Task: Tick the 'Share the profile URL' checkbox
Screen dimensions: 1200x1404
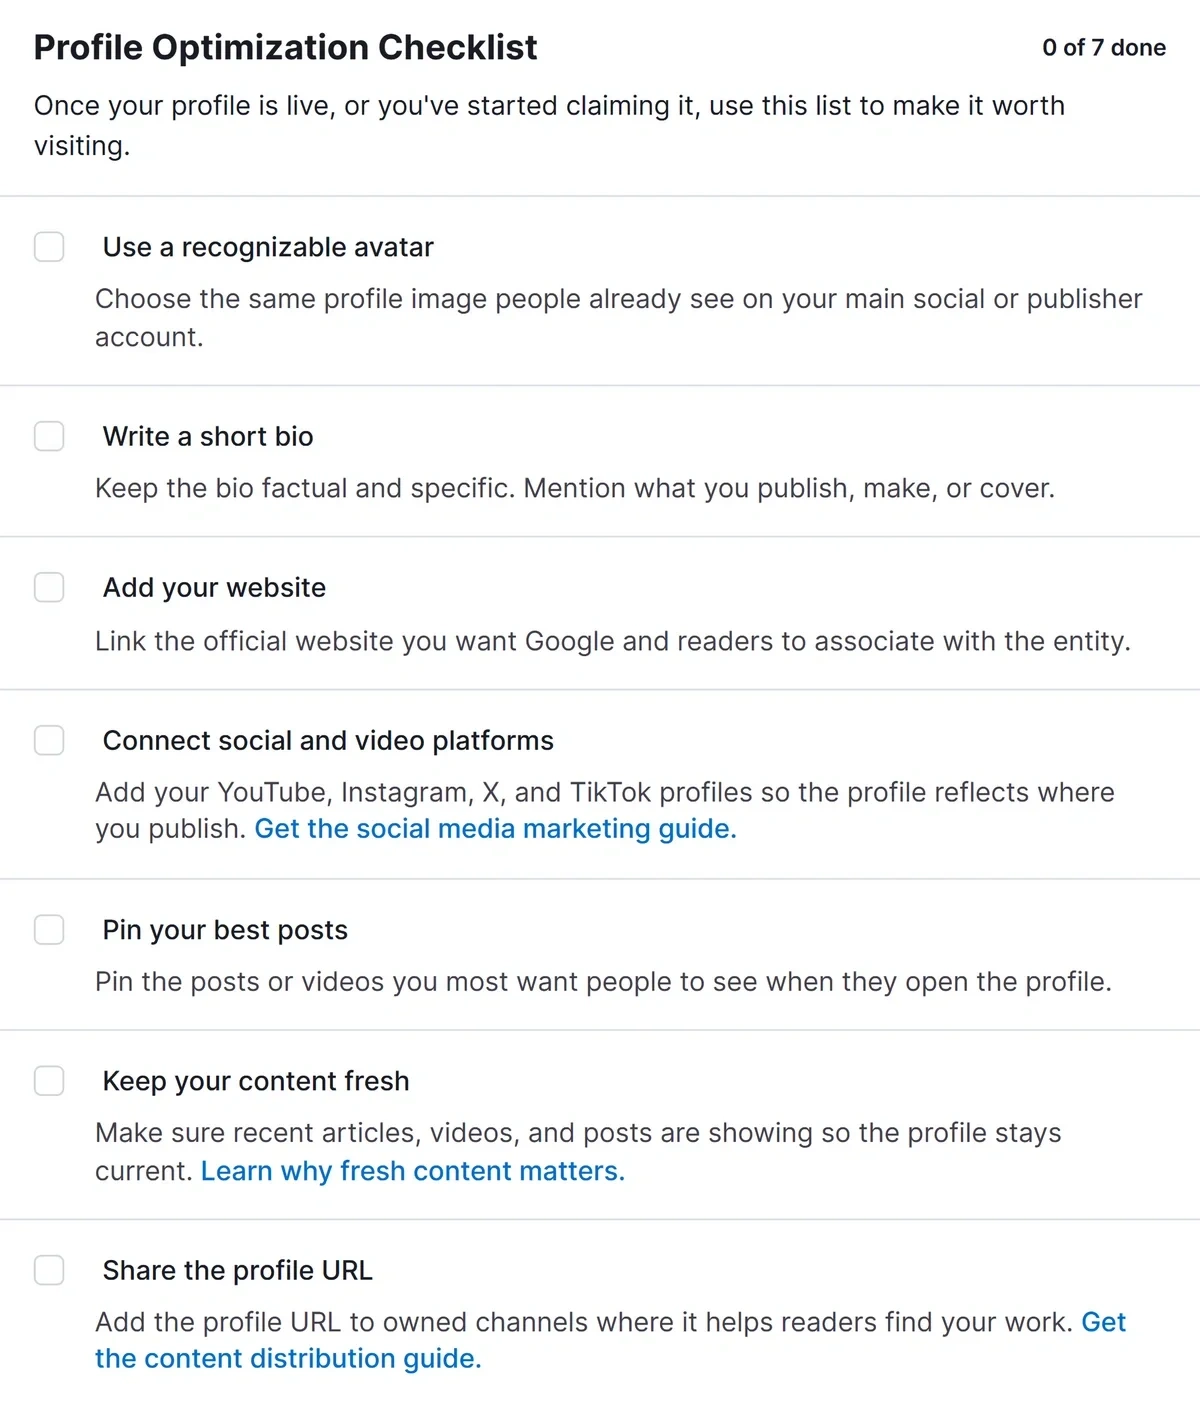Action: pos(49,1270)
